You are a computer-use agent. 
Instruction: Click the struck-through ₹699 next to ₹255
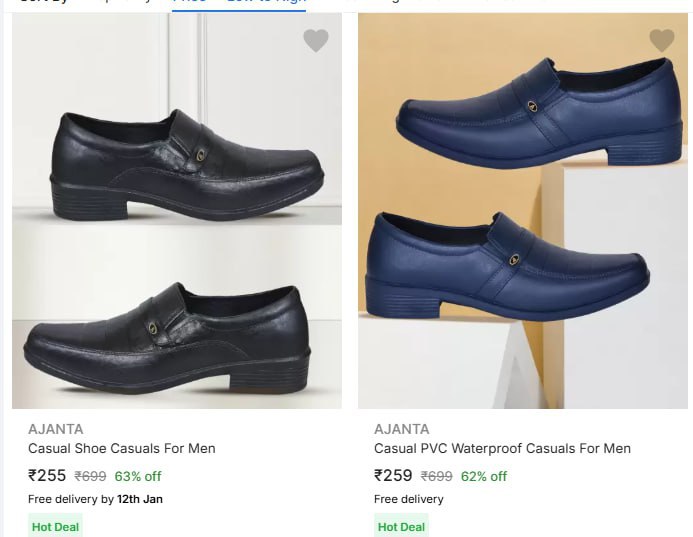pyautogui.click(x=91, y=477)
